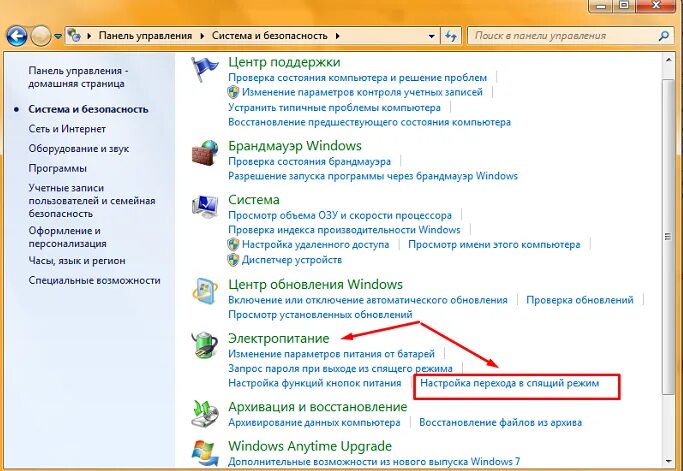Click the Система и безопасность breadcrumb

click(x=270, y=36)
